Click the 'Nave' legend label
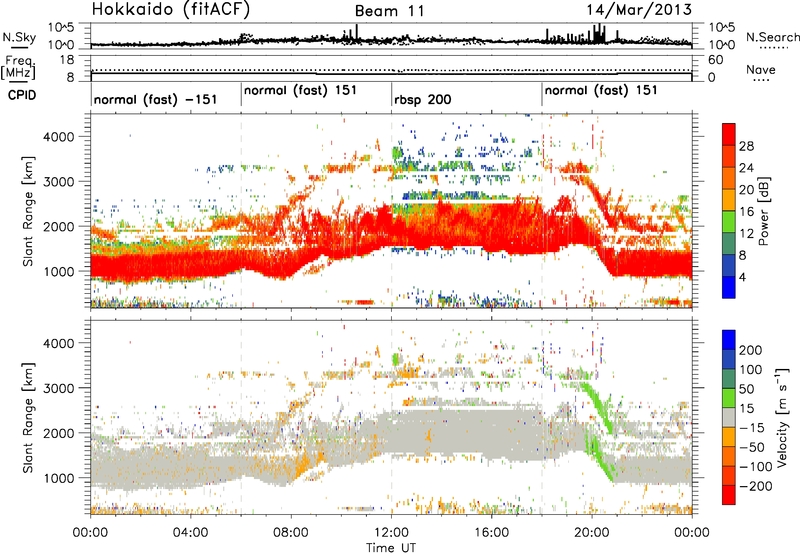The image size is (800, 554). 761,70
